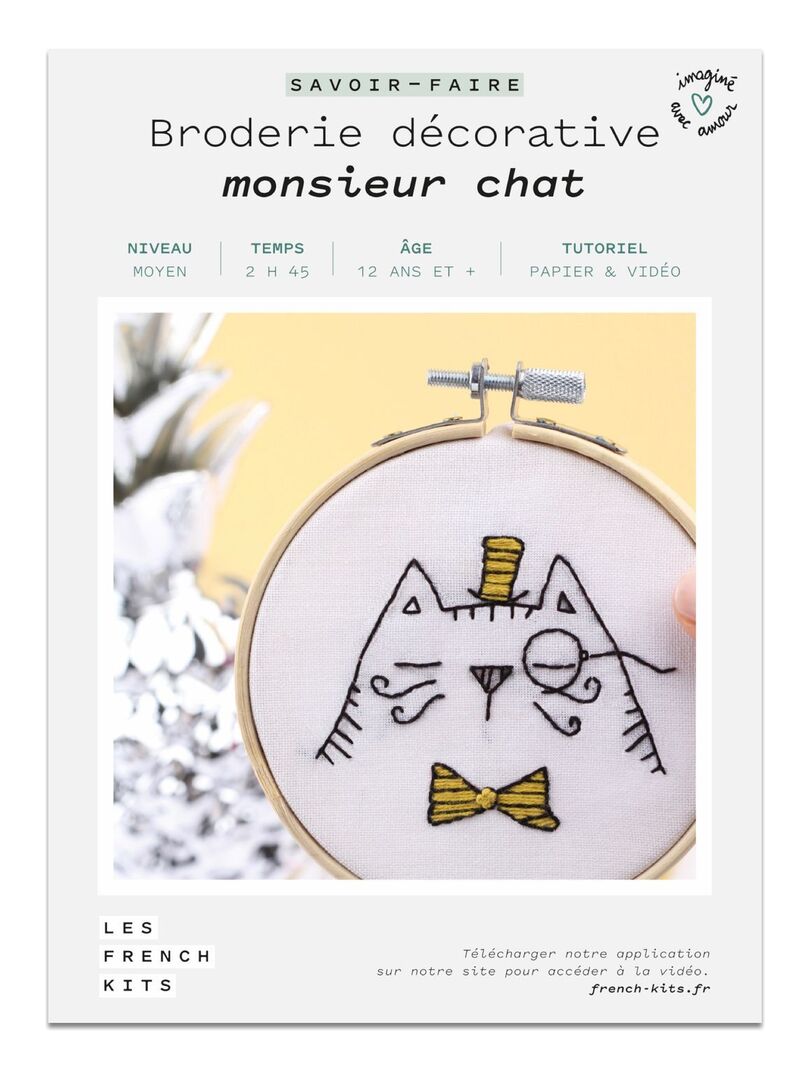Click the SAVOIR-FAIRE label tag

[405, 85]
